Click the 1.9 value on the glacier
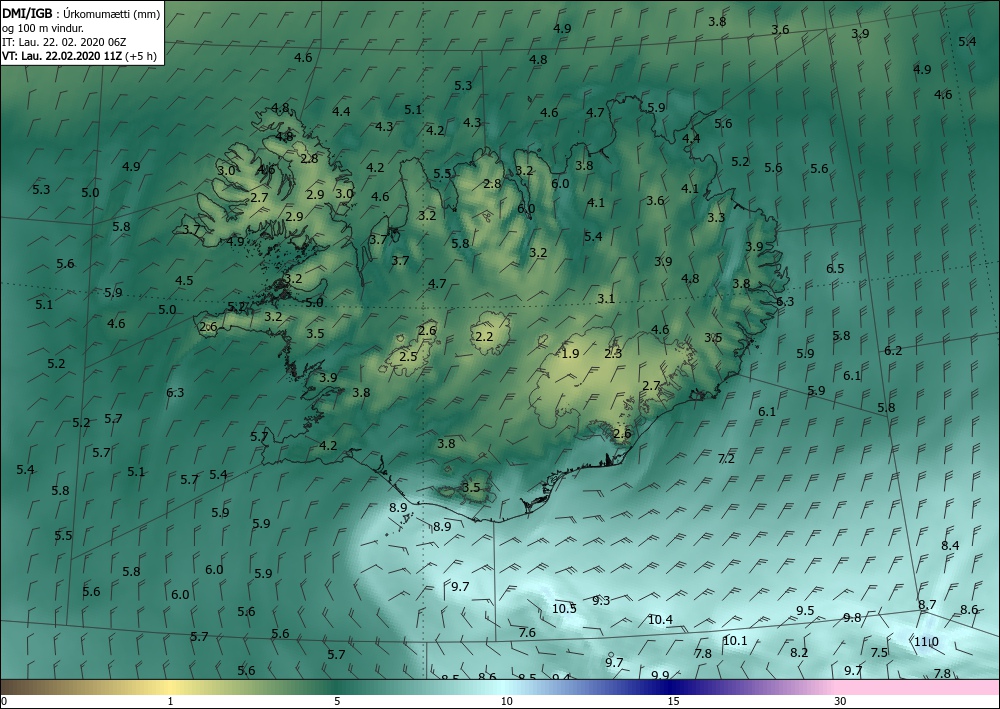This screenshot has height=709, width=1000. 570,353
